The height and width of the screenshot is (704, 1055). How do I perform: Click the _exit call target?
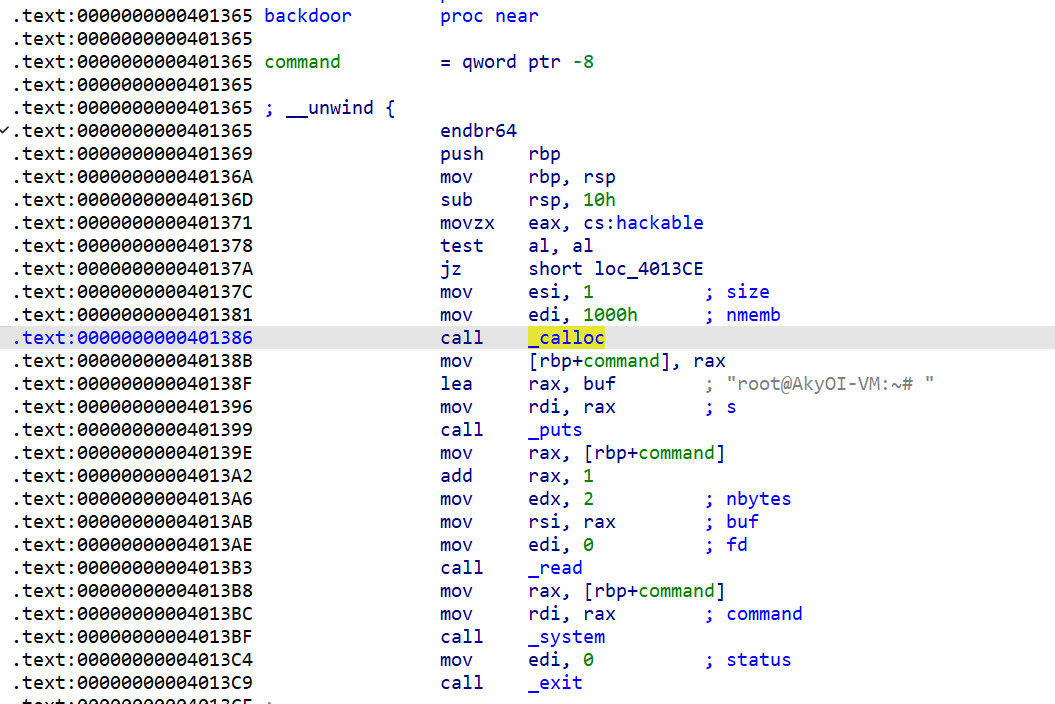coord(555,683)
